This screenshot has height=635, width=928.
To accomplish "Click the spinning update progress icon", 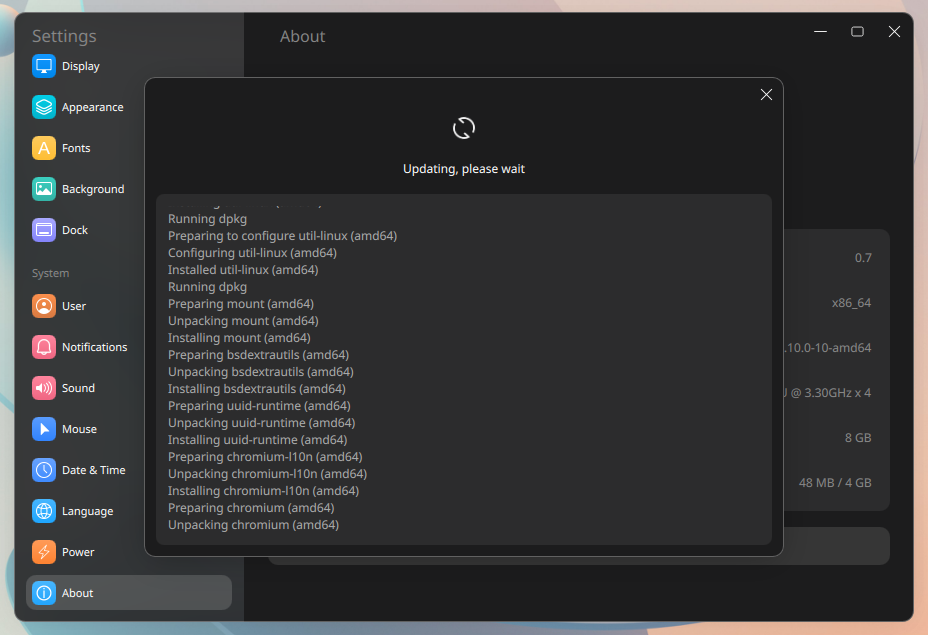I will coord(463,128).
